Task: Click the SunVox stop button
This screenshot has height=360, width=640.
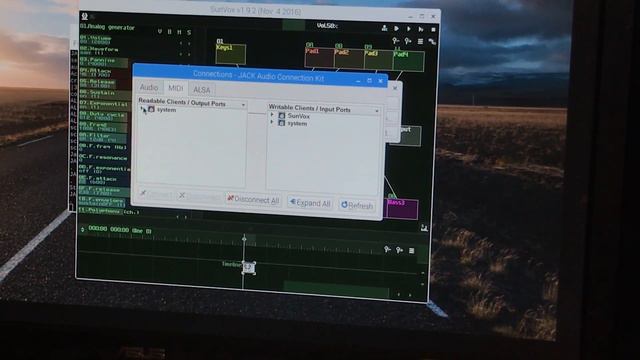Action: click(x=433, y=29)
